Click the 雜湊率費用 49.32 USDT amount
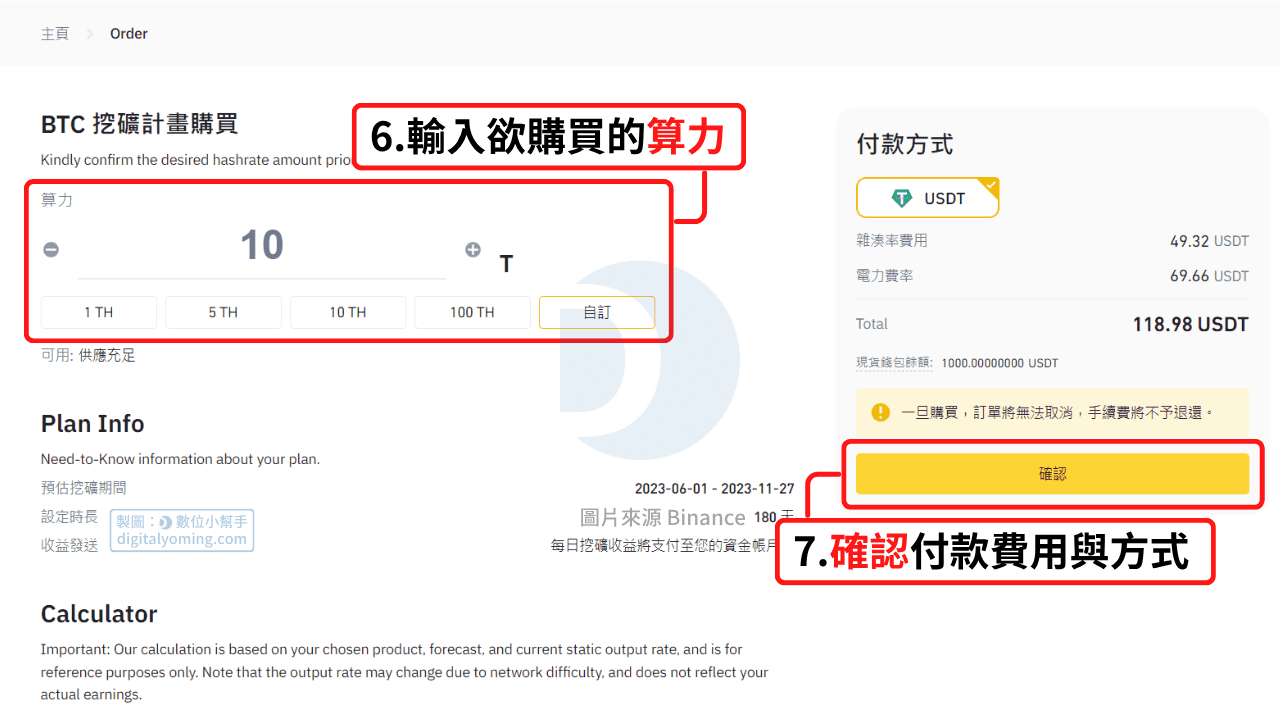Viewport: 1280px width, 720px height. (x=1209, y=241)
